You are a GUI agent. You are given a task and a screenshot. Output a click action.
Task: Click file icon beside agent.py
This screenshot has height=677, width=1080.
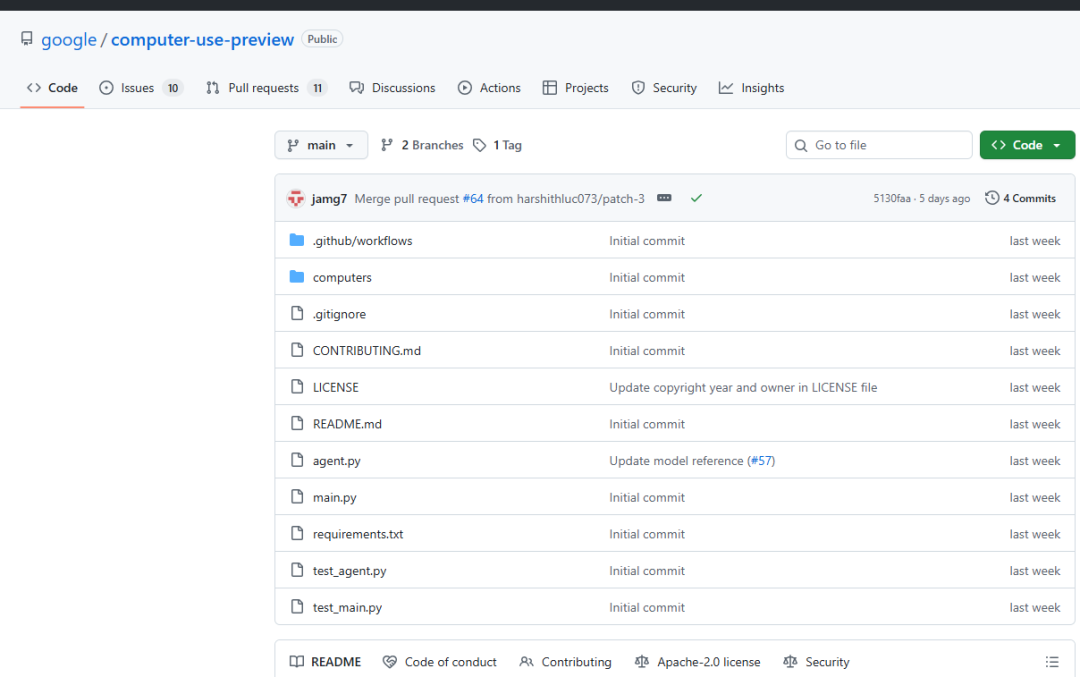(x=297, y=460)
